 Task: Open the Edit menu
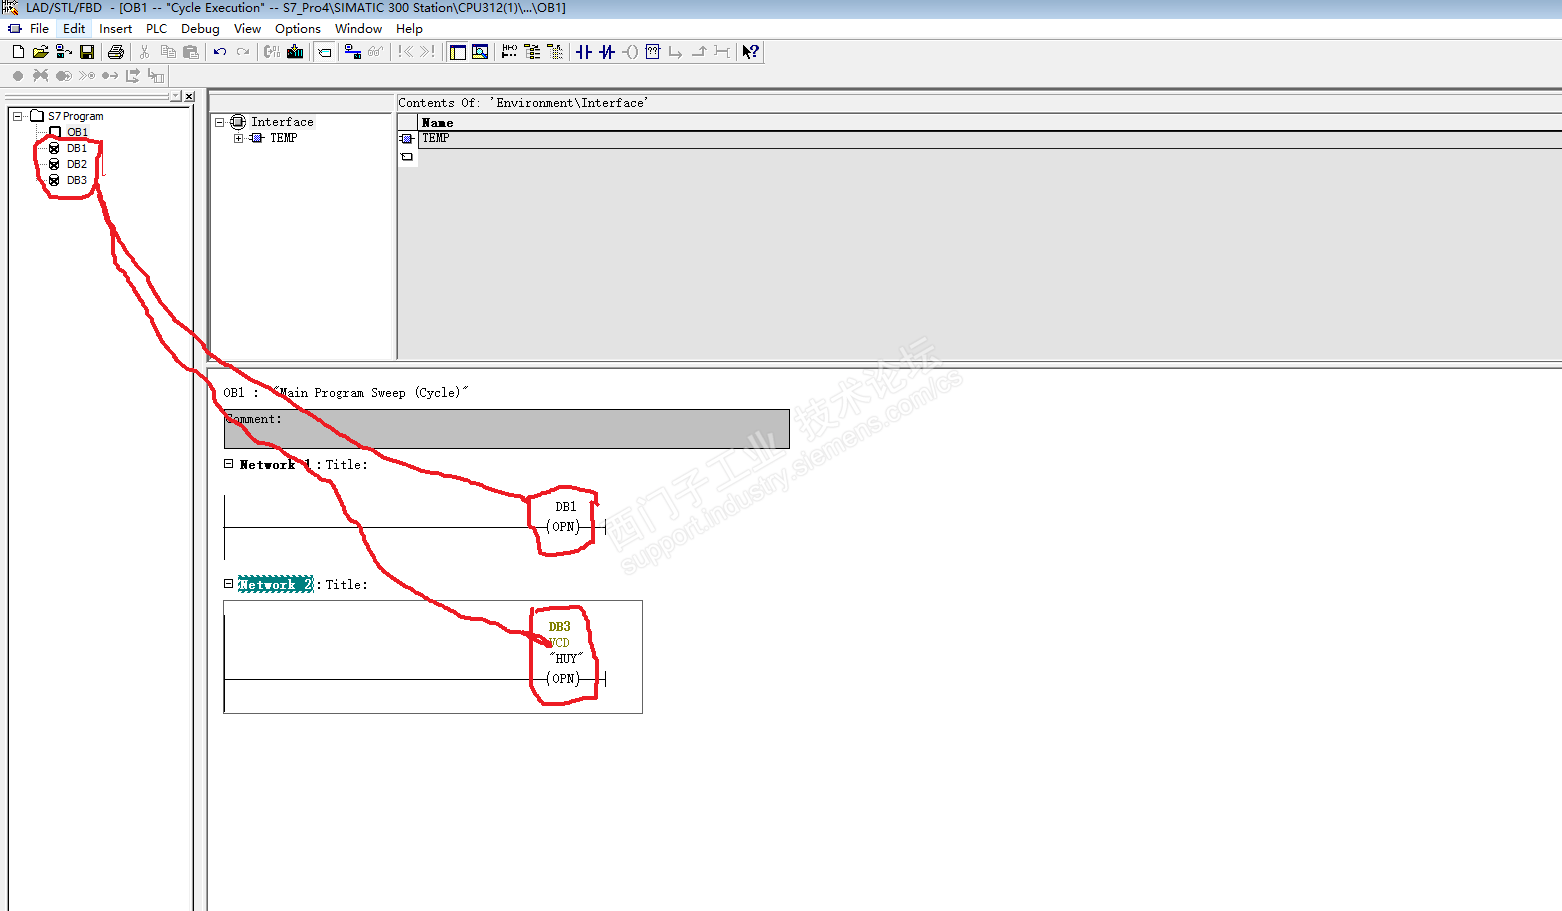pyautogui.click(x=74, y=29)
